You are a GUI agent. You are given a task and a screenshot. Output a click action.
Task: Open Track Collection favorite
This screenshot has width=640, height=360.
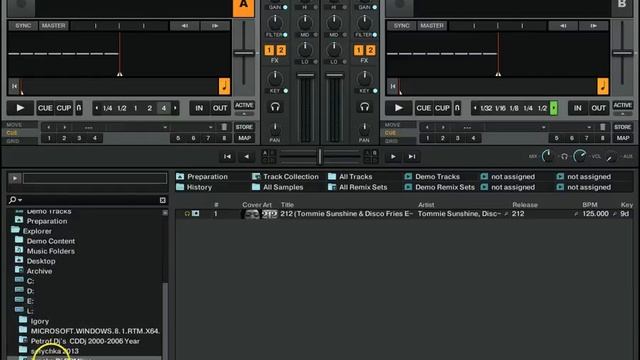285,176
